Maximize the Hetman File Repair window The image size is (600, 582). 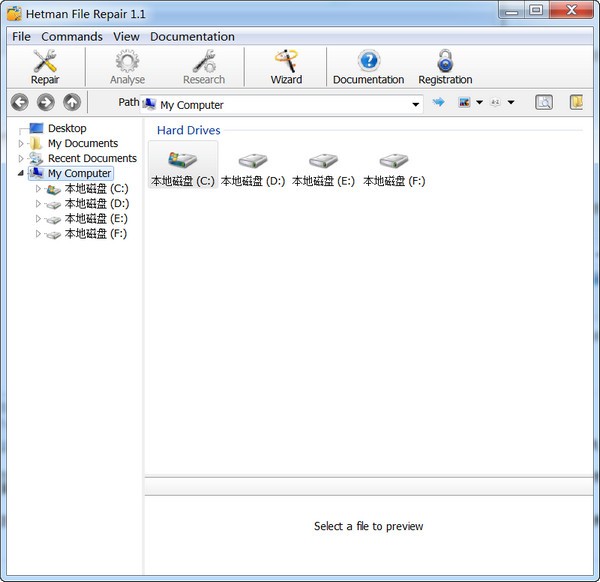[x=536, y=10]
